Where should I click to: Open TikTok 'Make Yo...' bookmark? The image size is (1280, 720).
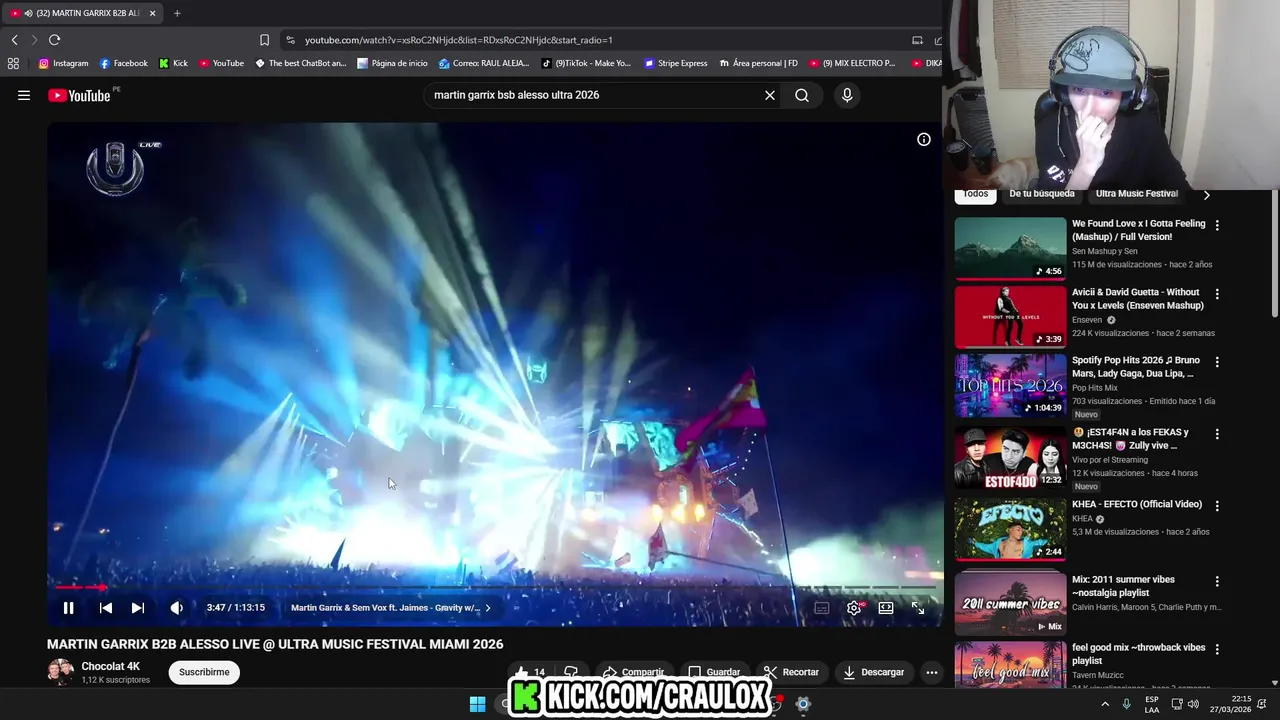[x=586, y=63]
